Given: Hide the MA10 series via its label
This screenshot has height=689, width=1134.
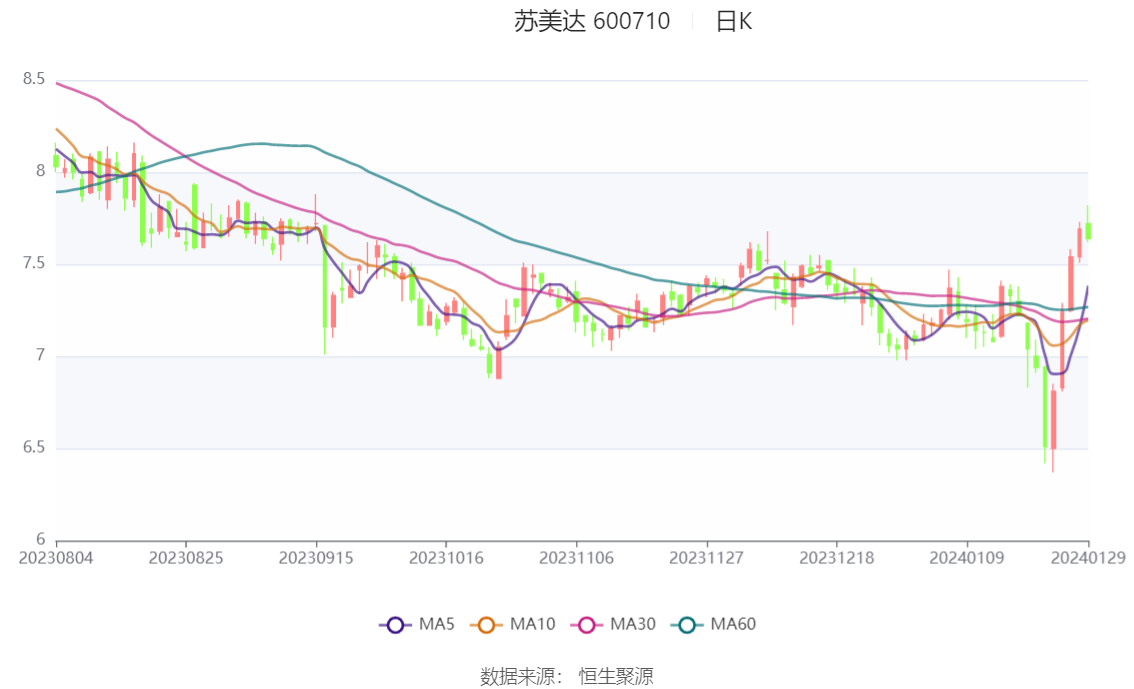Looking at the screenshot, I should pyautogui.click(x=532, y=624).
